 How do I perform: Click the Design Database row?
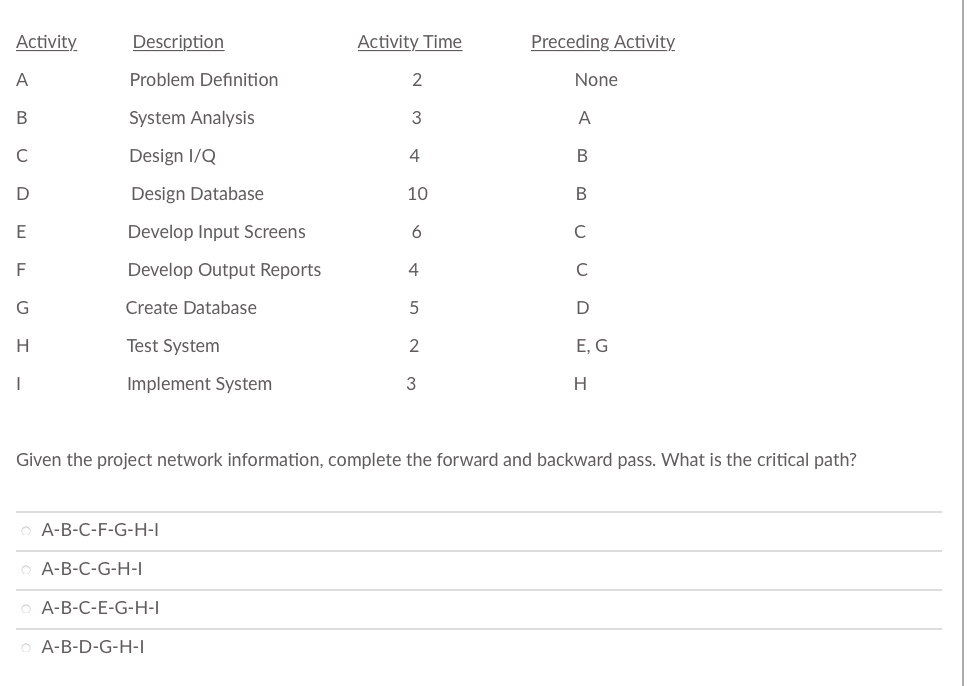click(195, 194)
